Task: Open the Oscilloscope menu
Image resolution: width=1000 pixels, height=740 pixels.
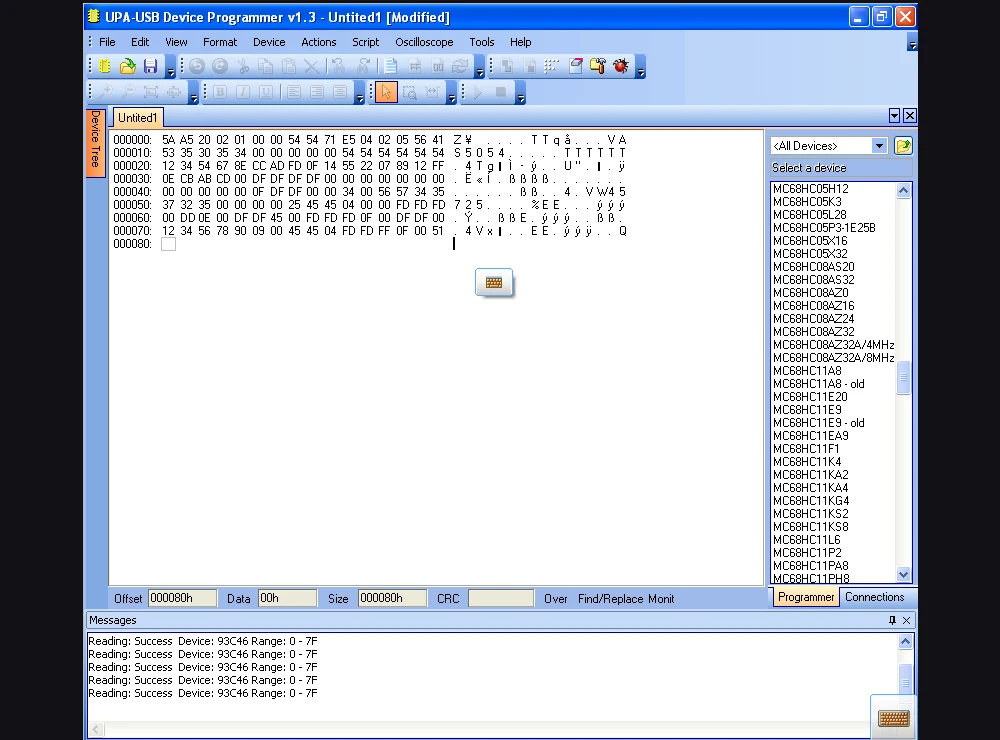Action: click(424, 42)
